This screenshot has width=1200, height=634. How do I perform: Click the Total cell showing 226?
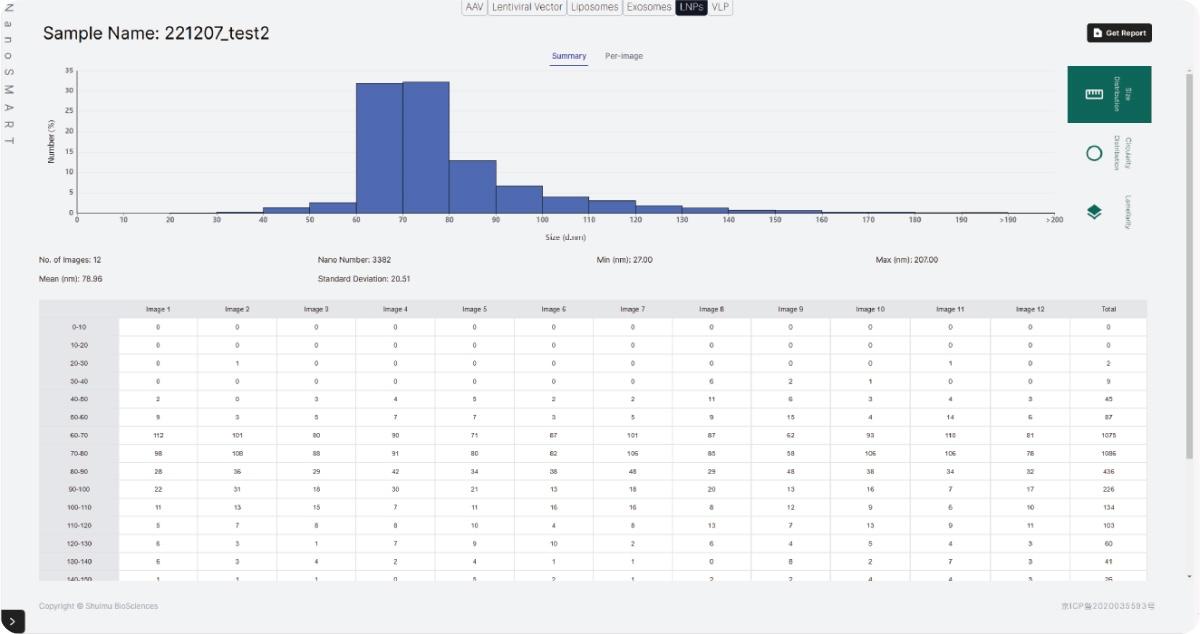[1108, 489]
